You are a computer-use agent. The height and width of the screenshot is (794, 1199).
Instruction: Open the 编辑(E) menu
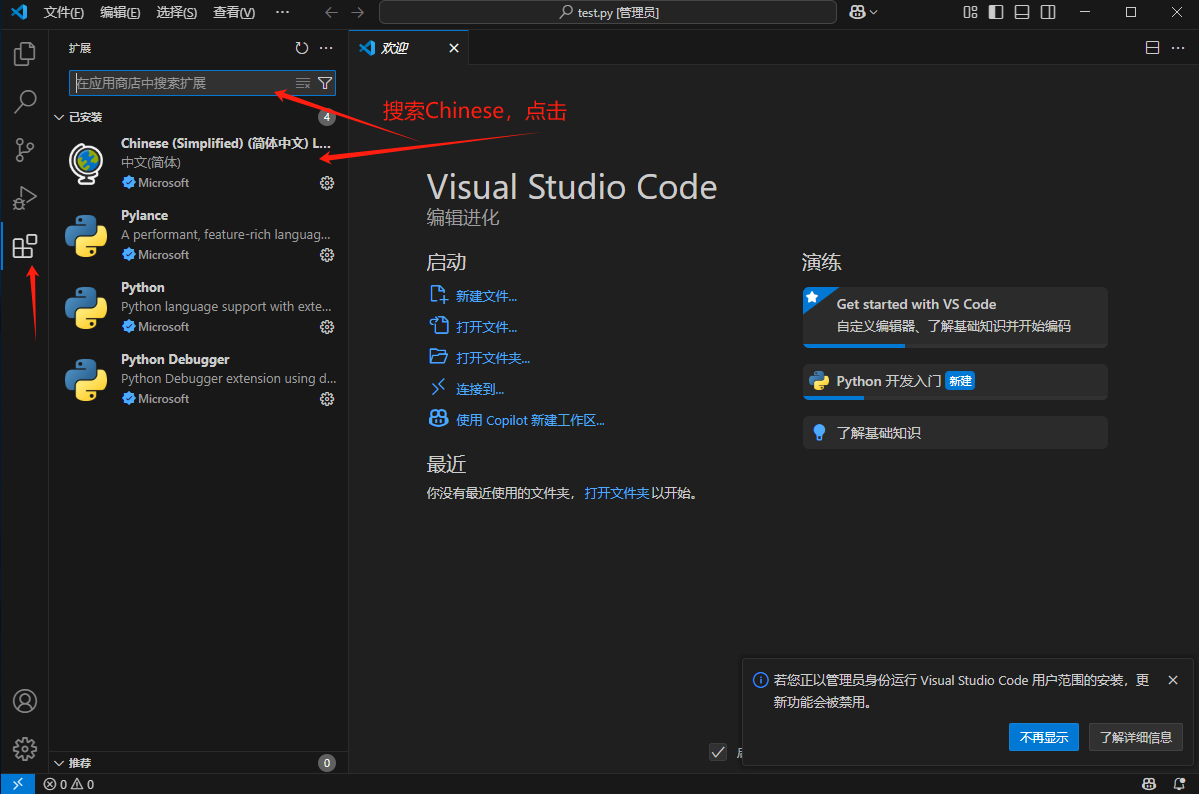pyautogui.click(x=120, y=12)
